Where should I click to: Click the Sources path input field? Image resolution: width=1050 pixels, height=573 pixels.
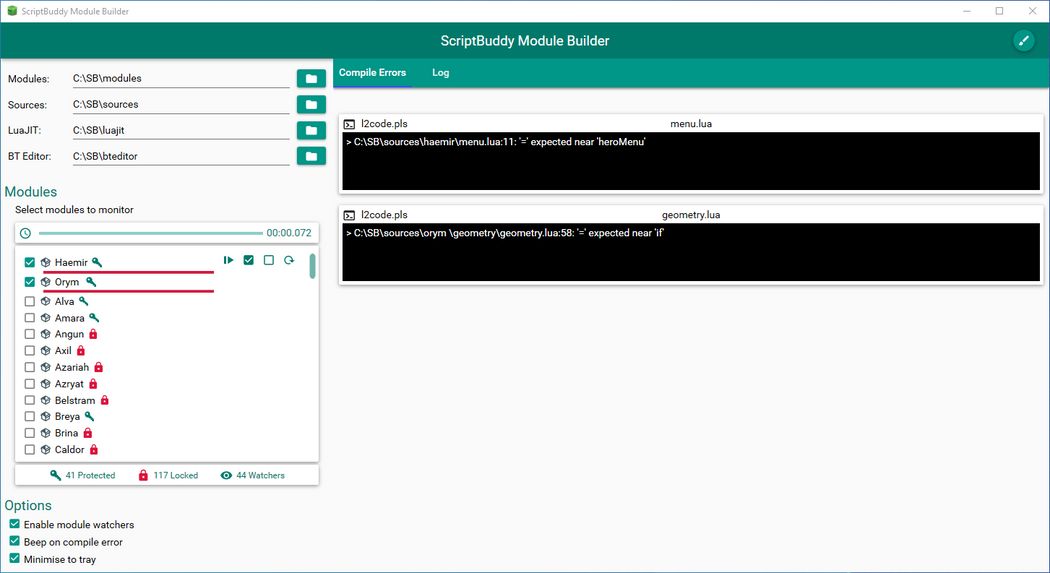tap(180, 104)
